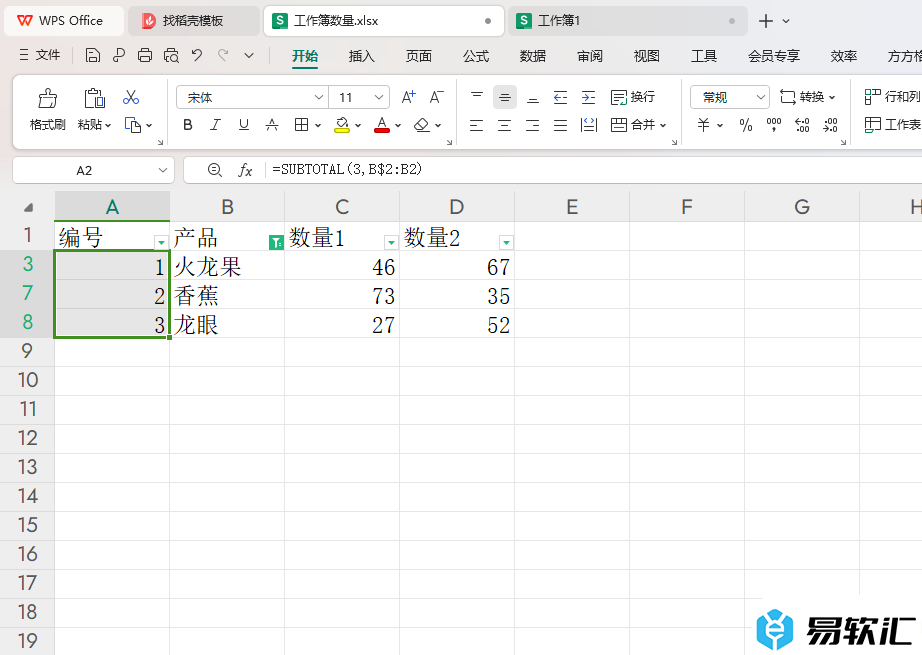Open the 找稻壳模板 tab
922x655 pixels.
[x=193, y=21]
